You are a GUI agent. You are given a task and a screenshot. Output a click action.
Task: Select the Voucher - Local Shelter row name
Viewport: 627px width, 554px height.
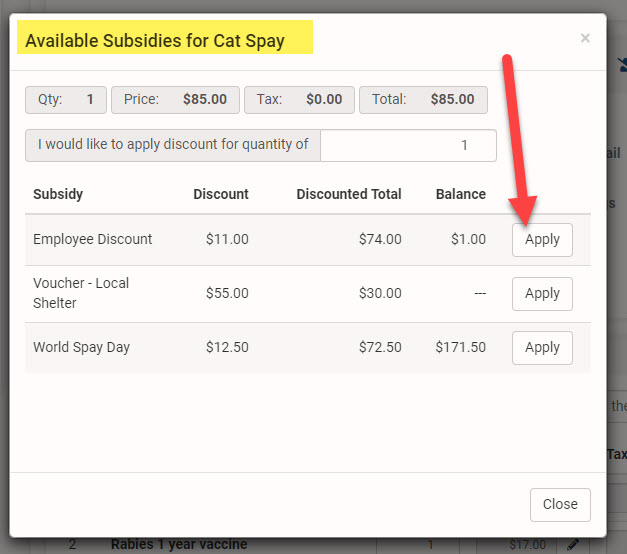point(81,293)
